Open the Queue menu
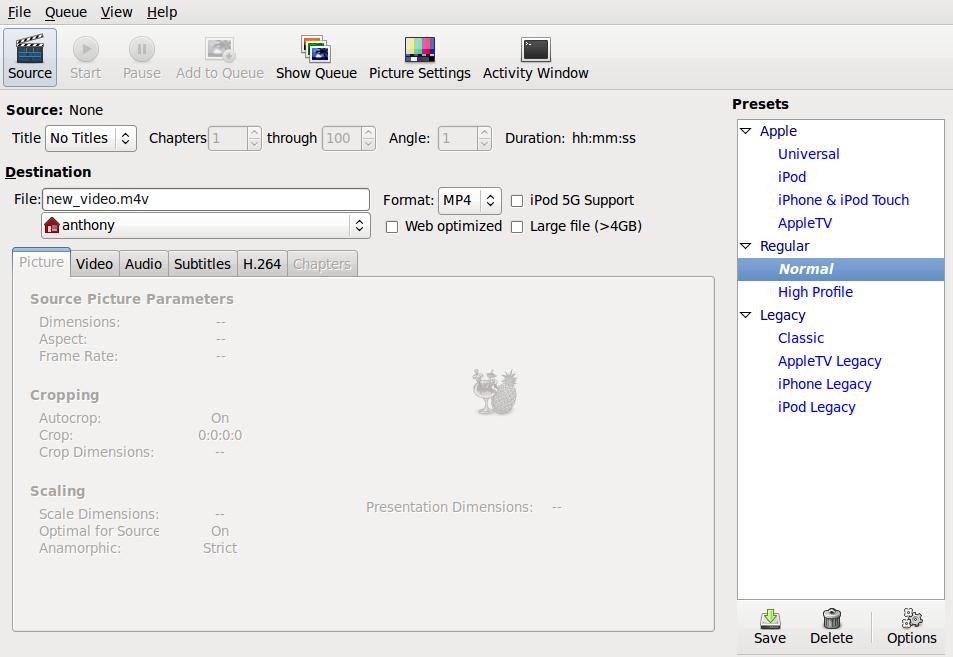This screenshot has height=657, width=953. 65,12
